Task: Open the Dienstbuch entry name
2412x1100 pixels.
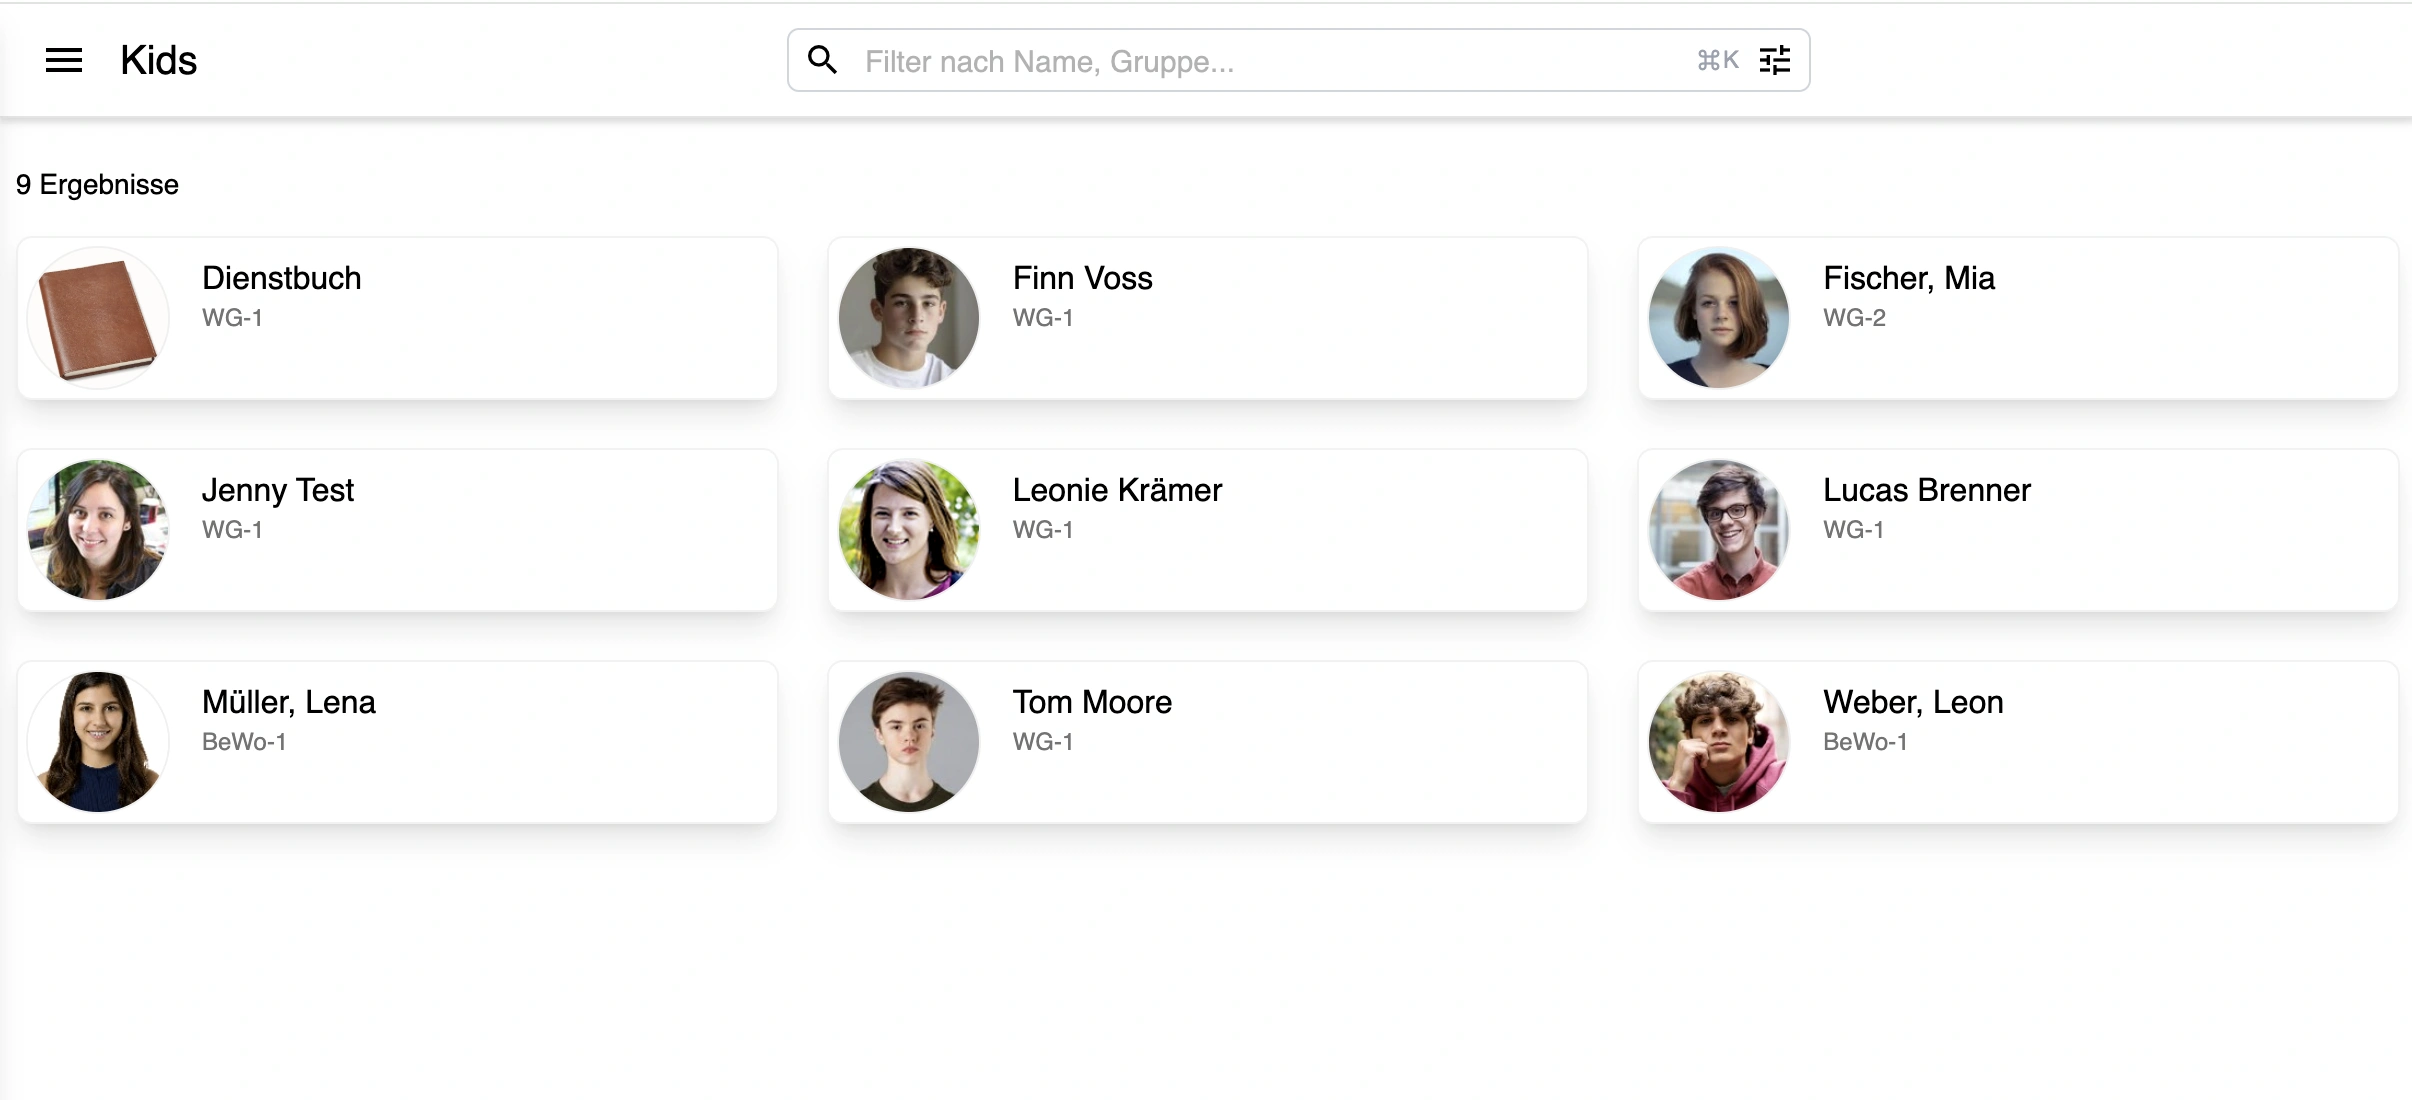Action: (282, 278)
